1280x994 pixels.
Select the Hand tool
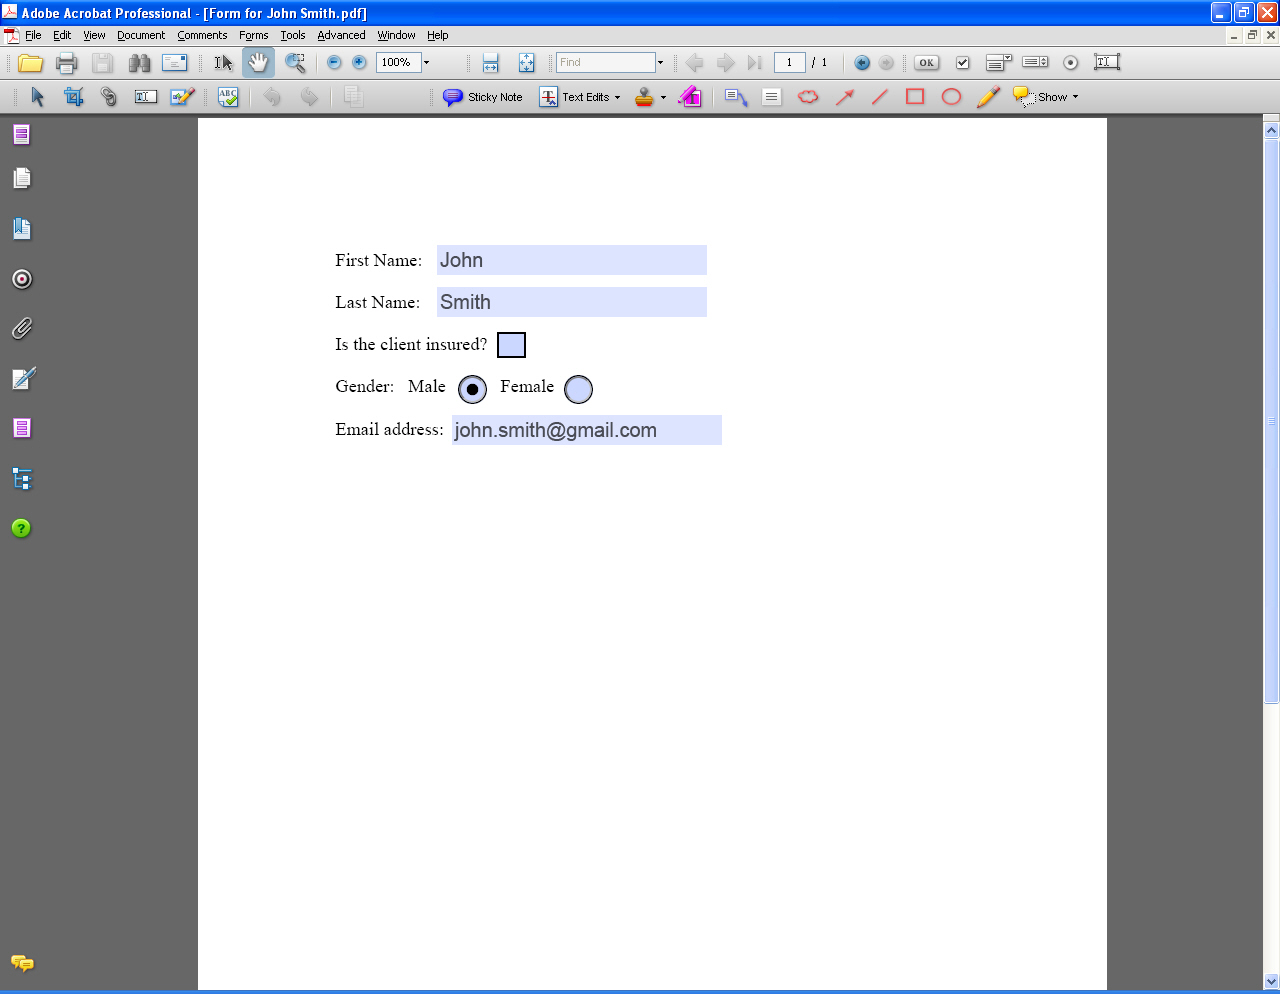click(x=258, y=62)
